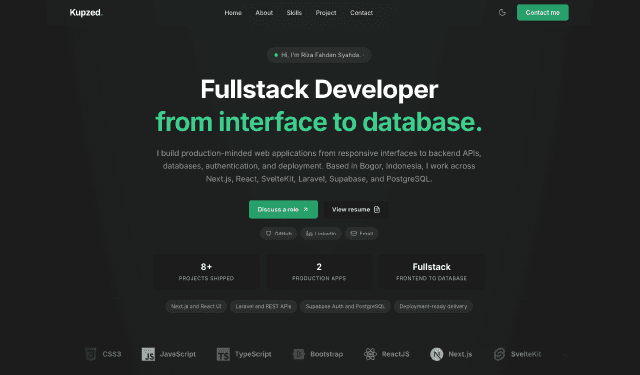Navigate to the Skills menu item
Image resolution: width=640 pixels, height=375 pixels.
click(x=294, y=13)
